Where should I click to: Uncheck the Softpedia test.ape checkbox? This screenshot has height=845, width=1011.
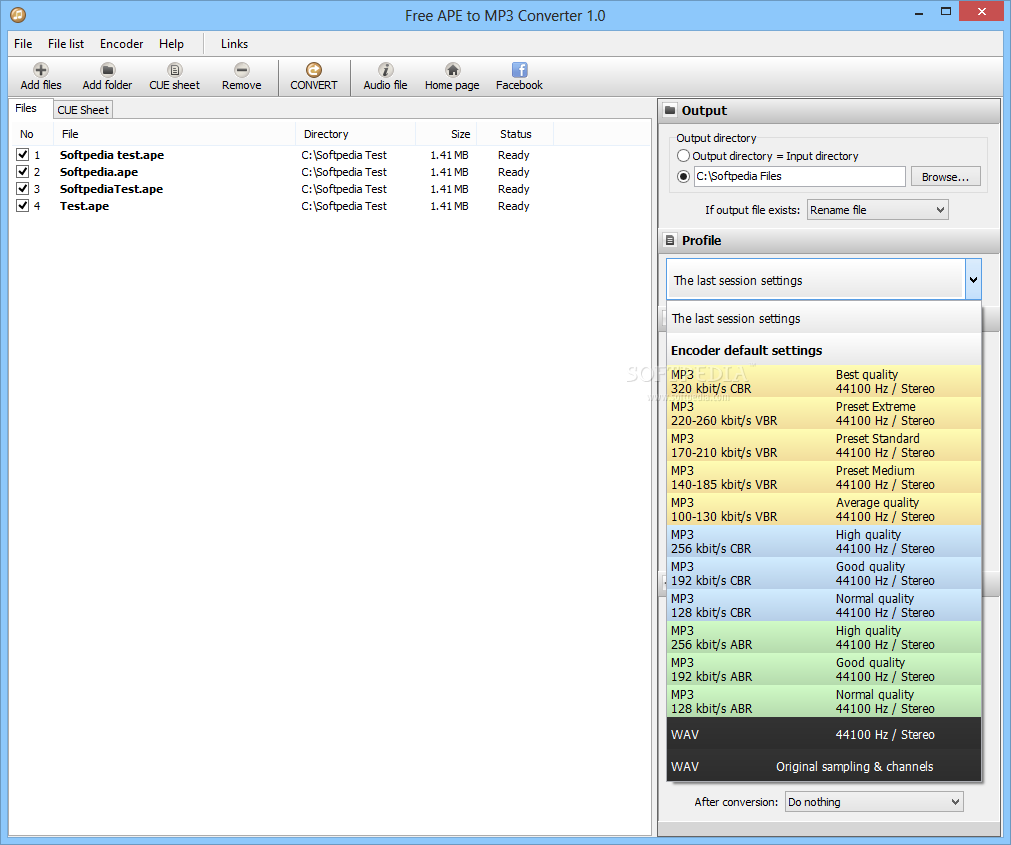pyautogui.click(x=23, y=155)
